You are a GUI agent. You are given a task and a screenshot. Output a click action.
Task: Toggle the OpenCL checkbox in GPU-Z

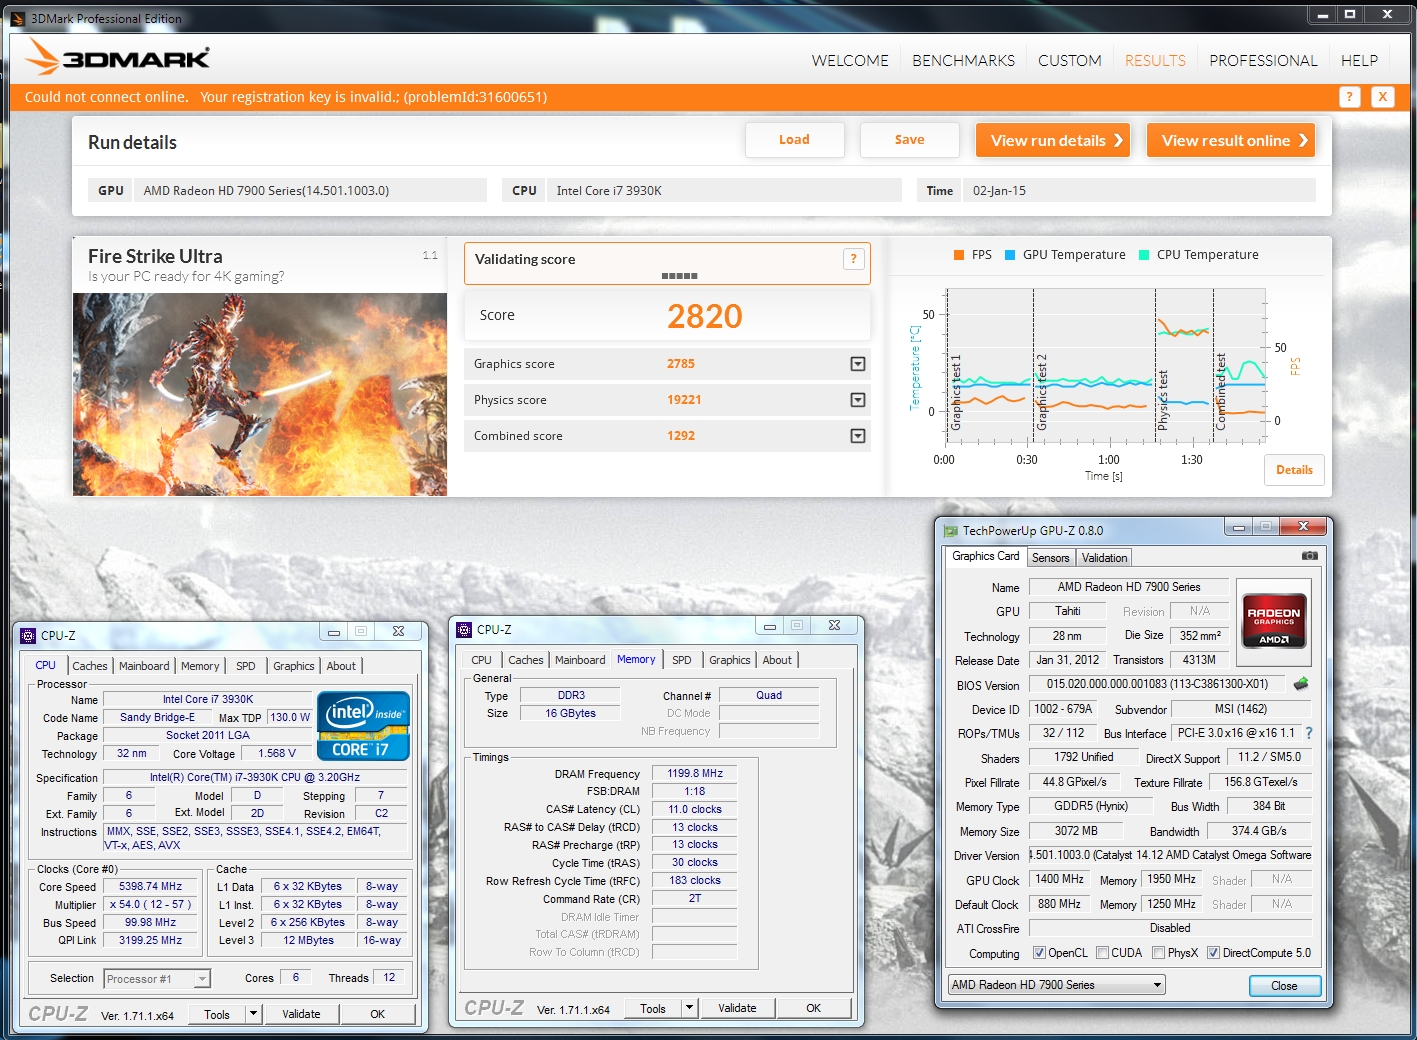tap(1039, 953)
